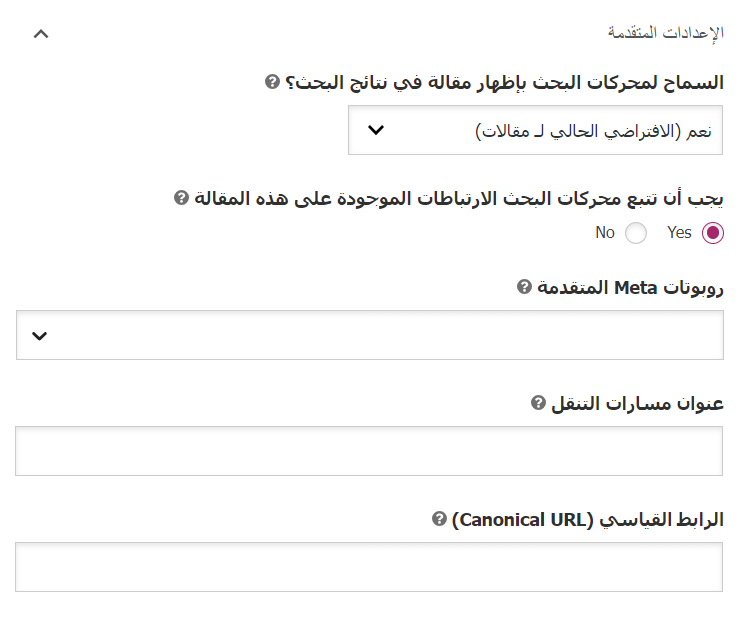Click the Canonical URL input field

[x=369, y=567]
